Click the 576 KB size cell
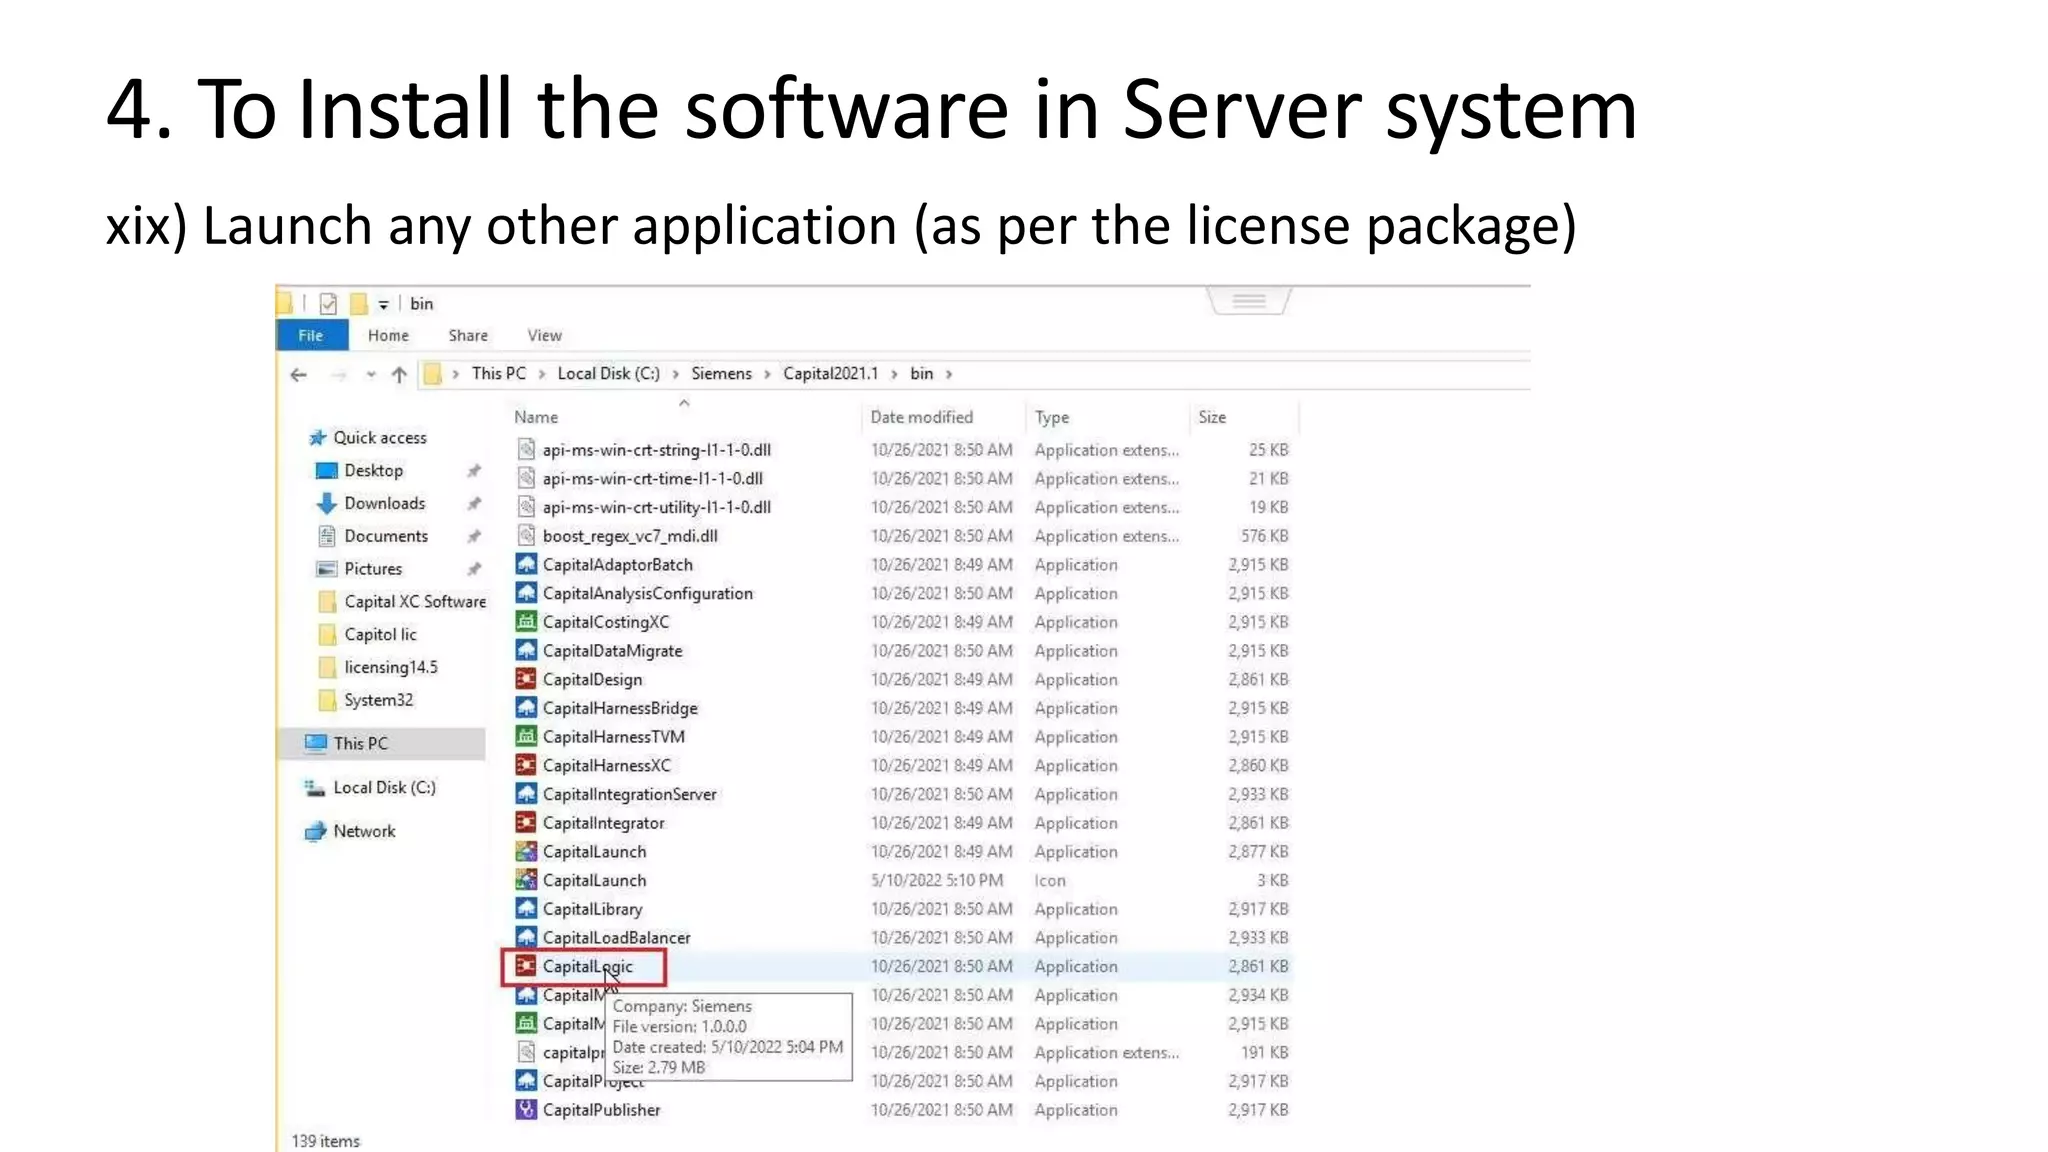 (1264, 536)
